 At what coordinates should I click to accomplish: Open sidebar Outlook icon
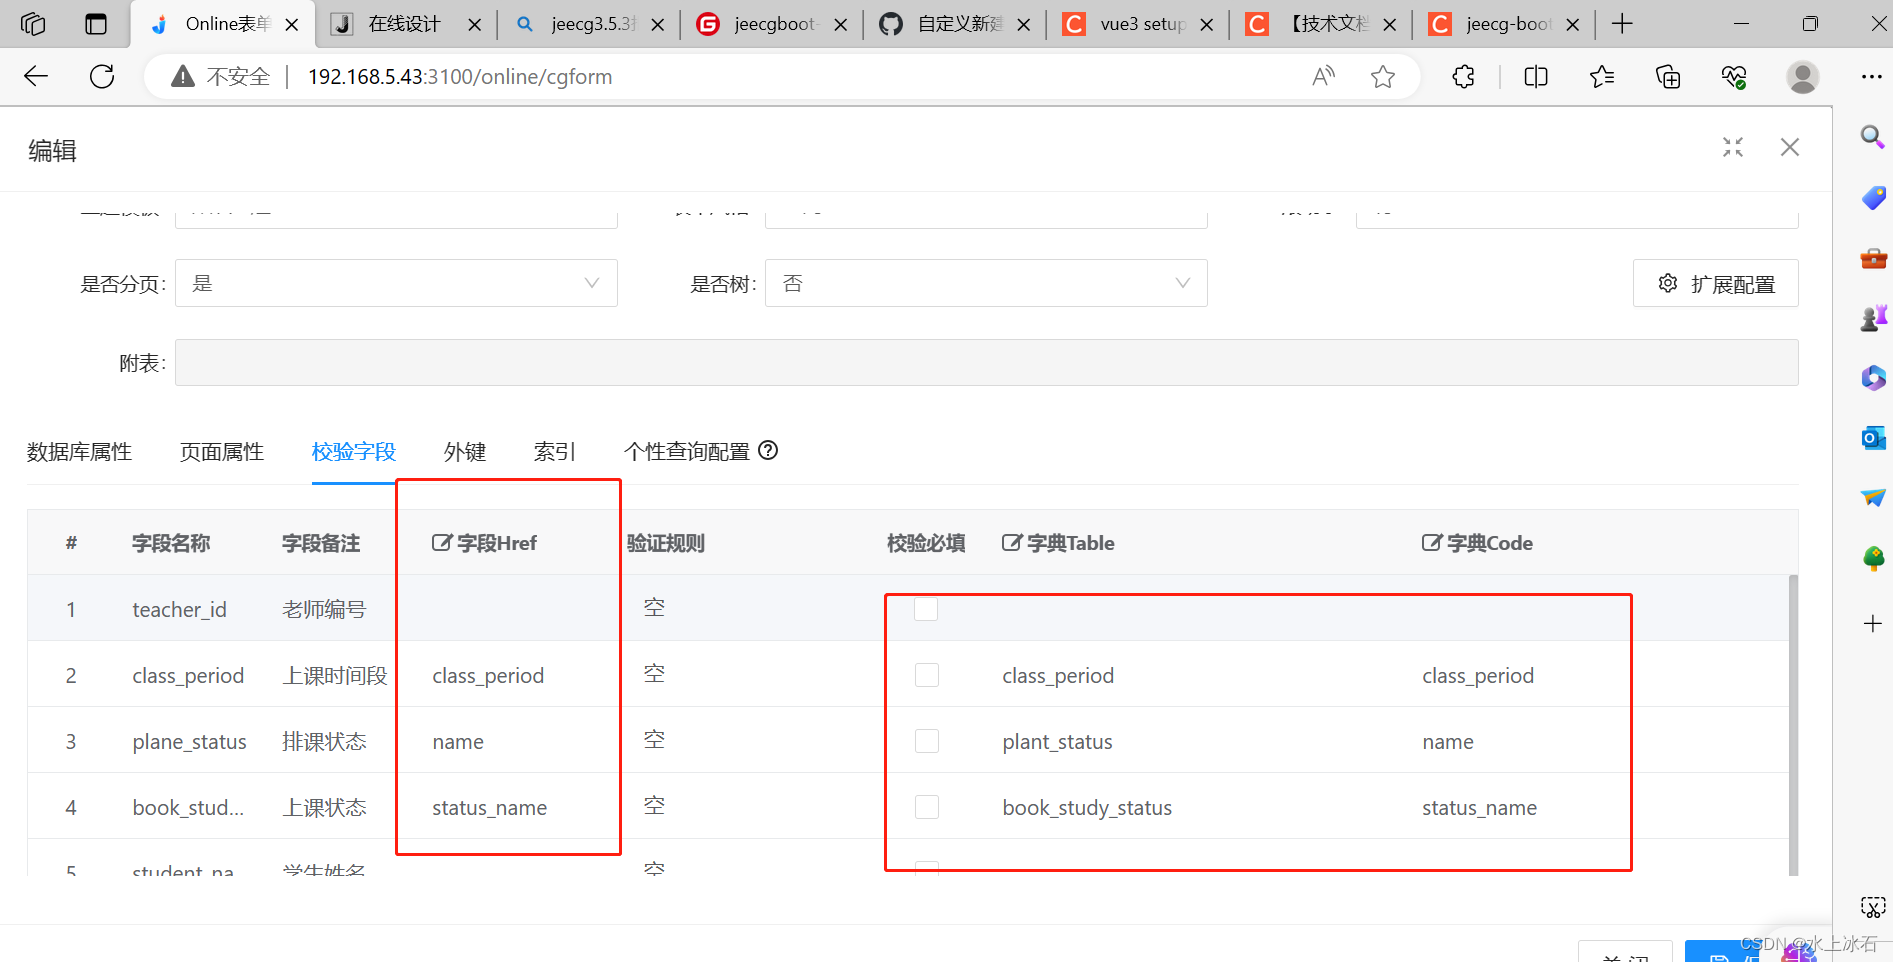[x=1873, y=438]
